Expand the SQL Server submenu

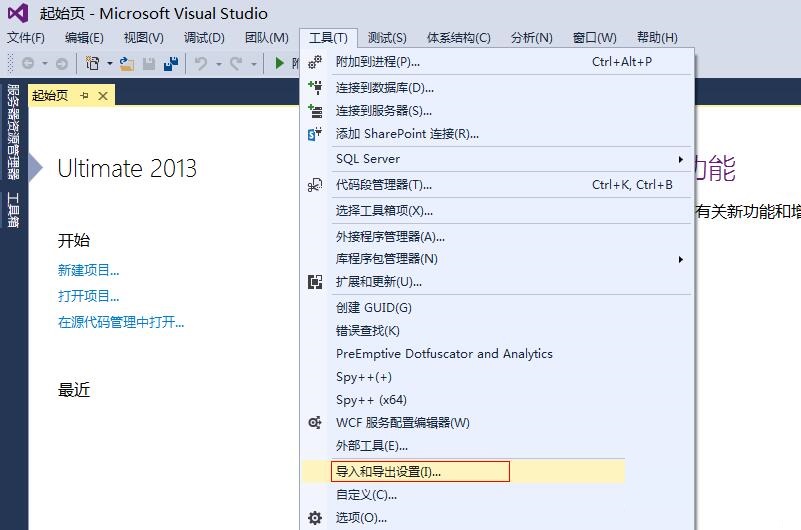point(680,159)
